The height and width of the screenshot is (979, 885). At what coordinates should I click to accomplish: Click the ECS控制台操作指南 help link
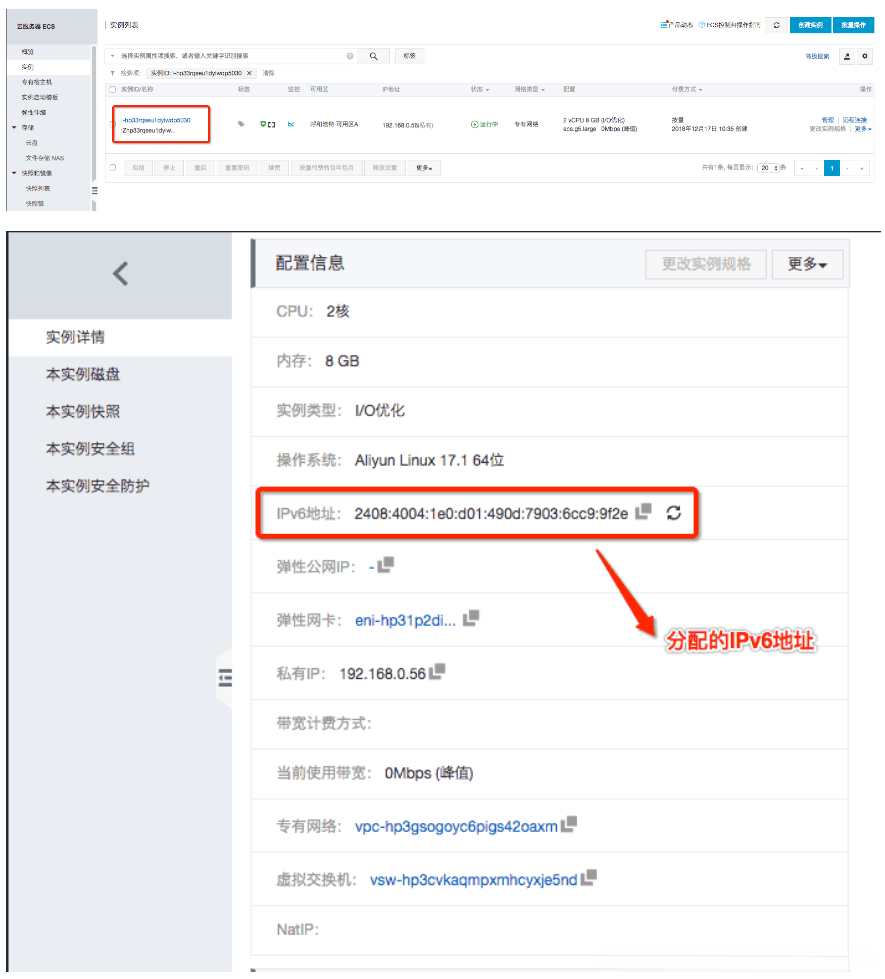(x=729, y=25)
